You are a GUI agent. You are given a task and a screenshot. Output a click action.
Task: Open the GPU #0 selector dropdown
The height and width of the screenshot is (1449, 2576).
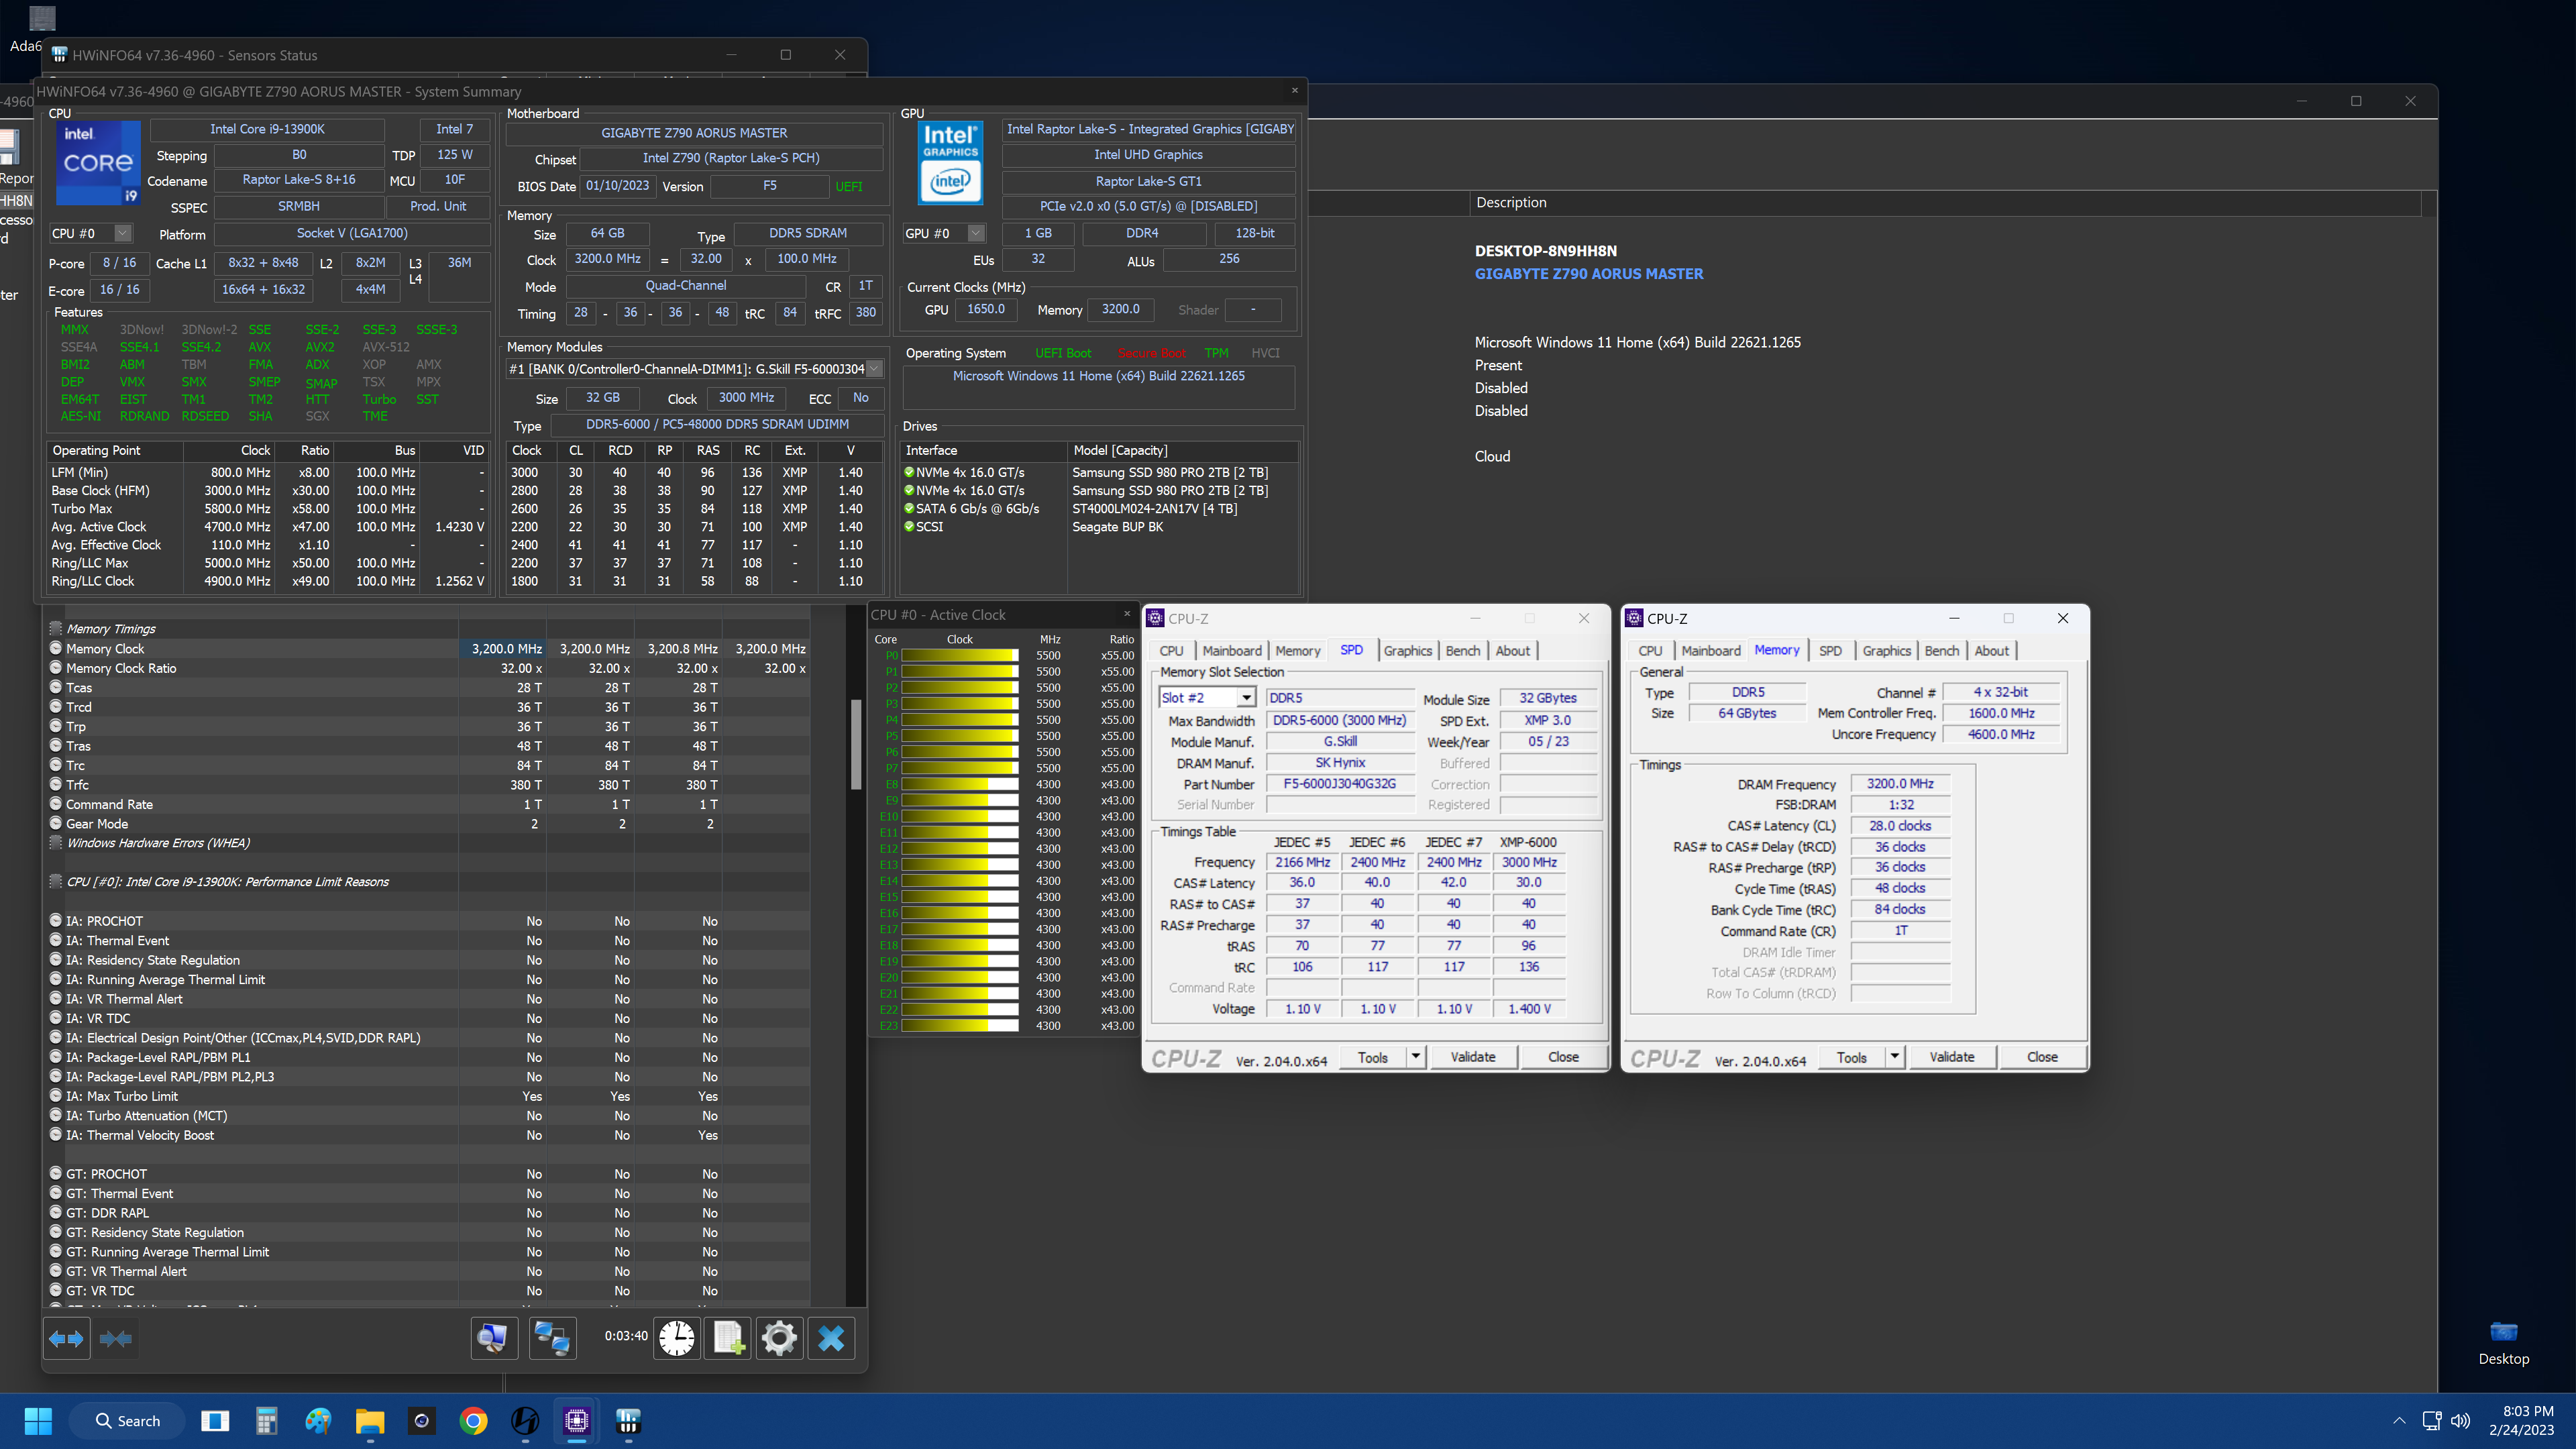click(x=976, y=233)
